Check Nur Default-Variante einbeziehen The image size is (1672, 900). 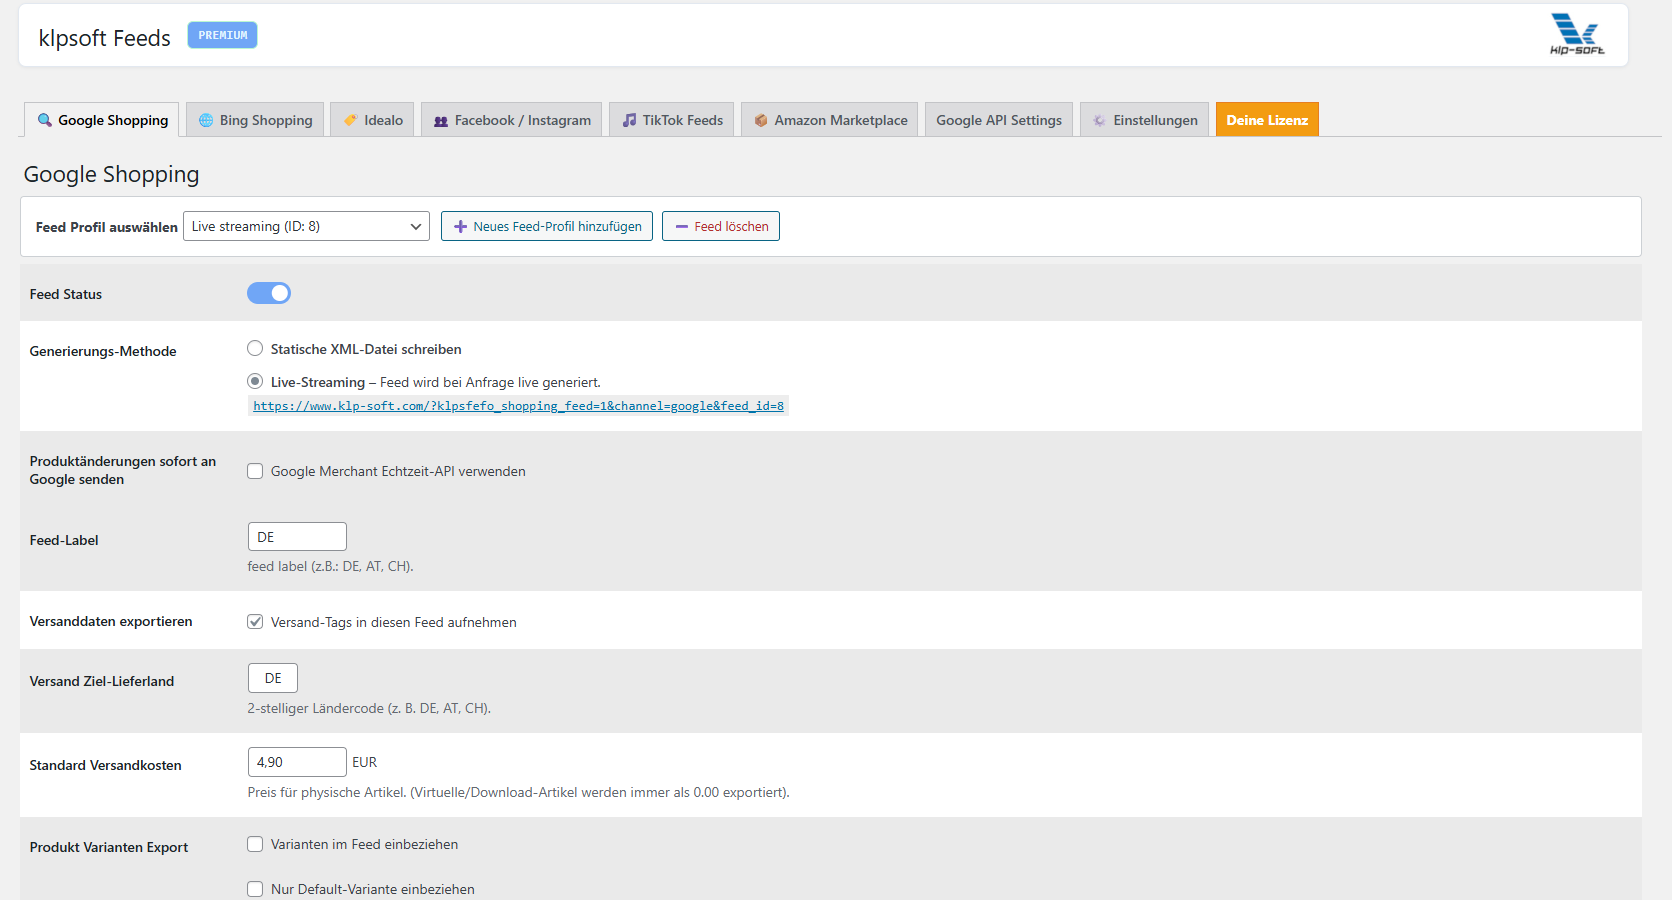(x=255, y=889)
